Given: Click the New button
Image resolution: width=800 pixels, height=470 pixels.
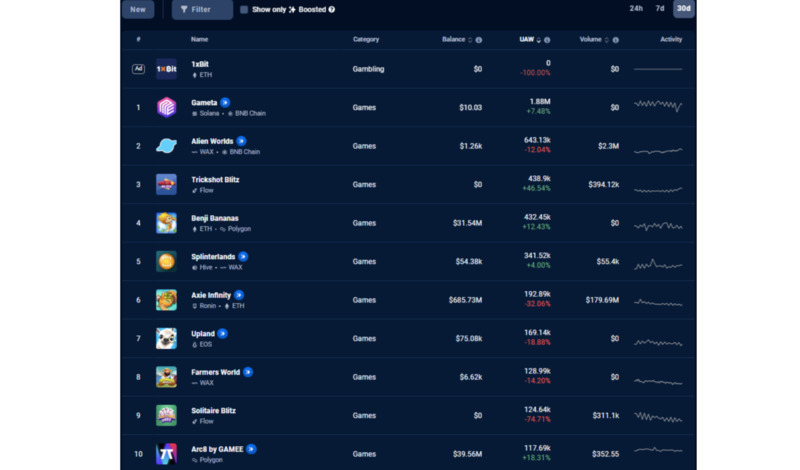Looking at the screenshot, I should (138, 9).
